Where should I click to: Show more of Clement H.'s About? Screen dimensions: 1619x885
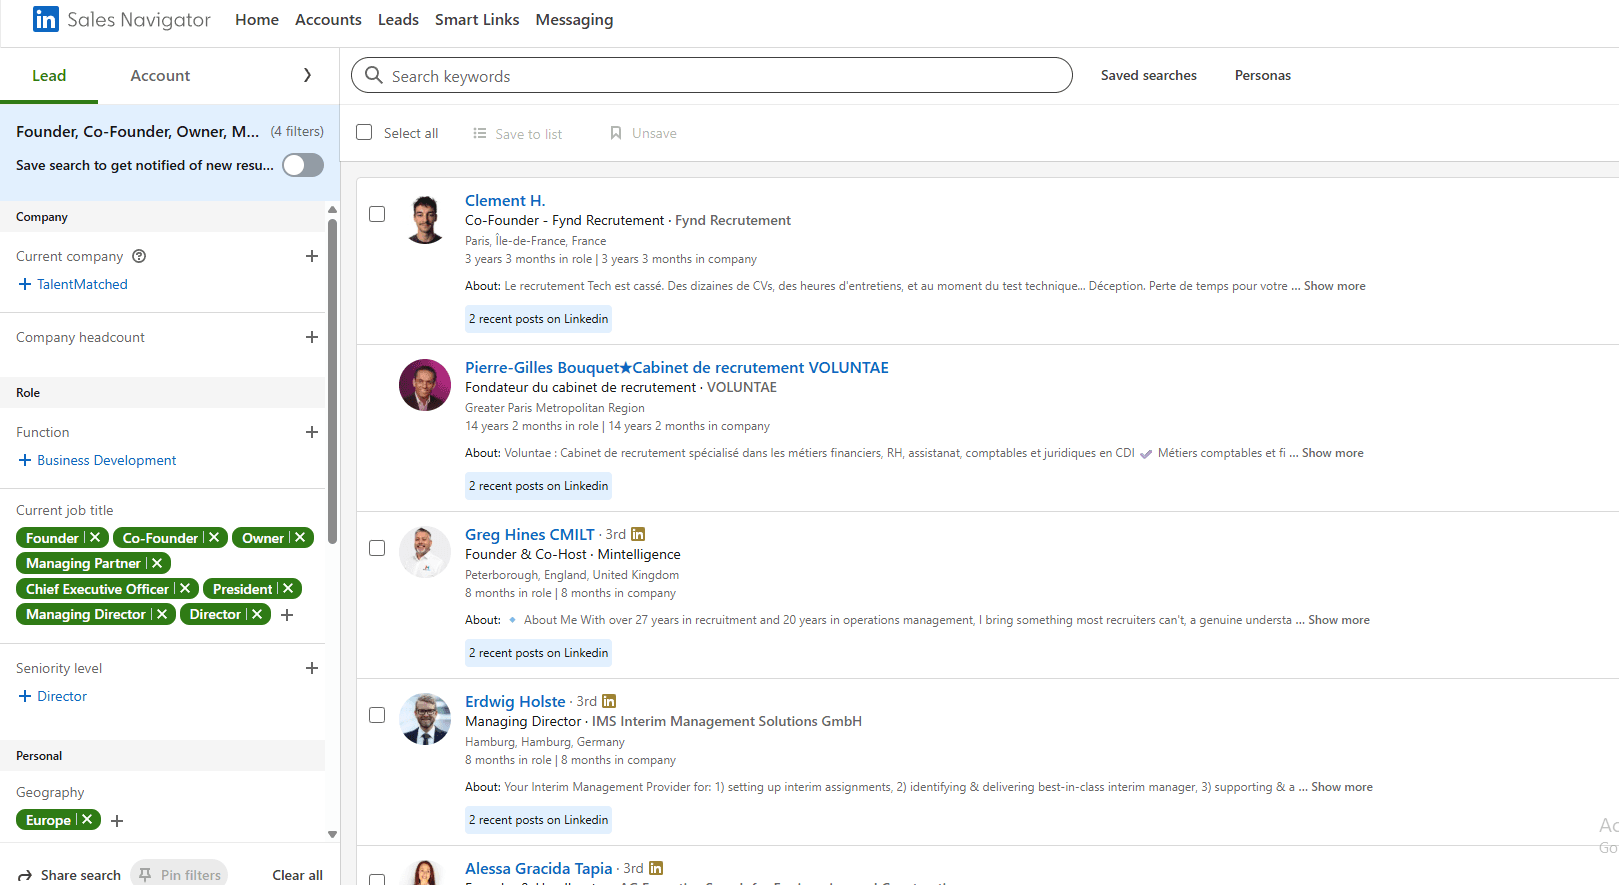(x=1335, y=286)
